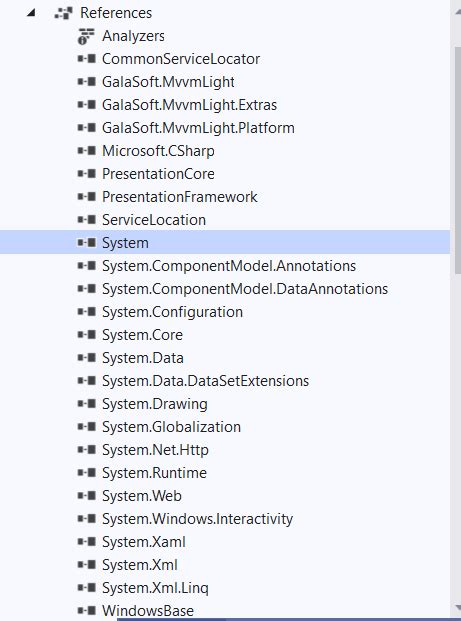Screen dimensions: 461x621
Task: Select System.Web reference text
Action: (142, 495)
